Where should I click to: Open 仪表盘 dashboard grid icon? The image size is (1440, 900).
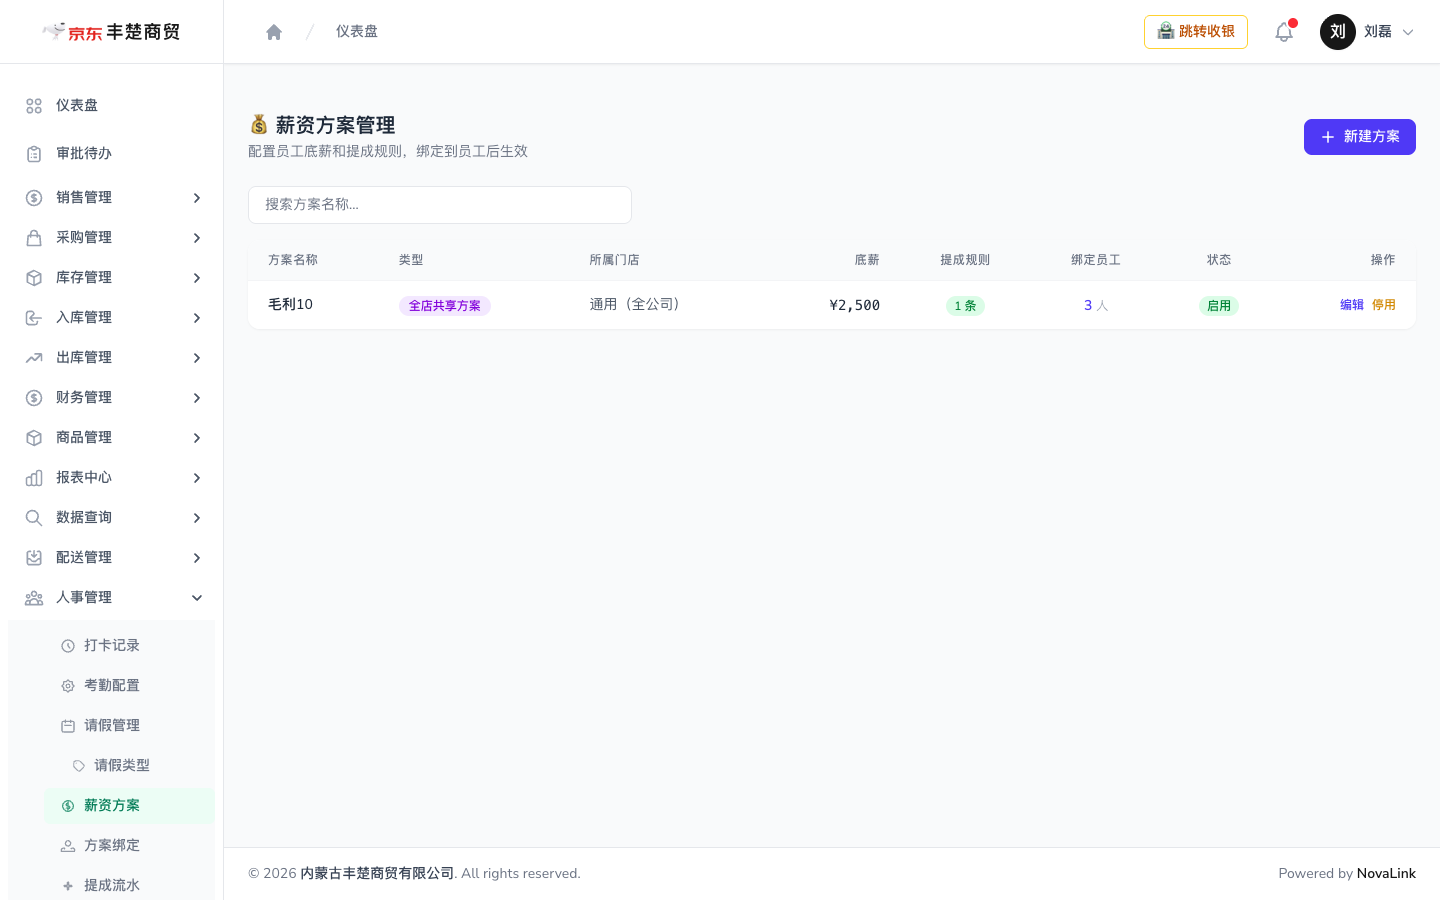(34, 106)
